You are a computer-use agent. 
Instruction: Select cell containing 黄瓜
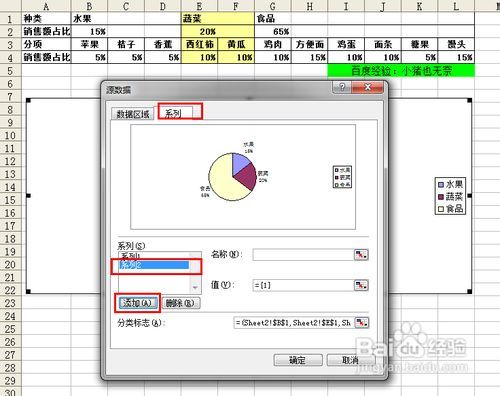tap(236, 44)
